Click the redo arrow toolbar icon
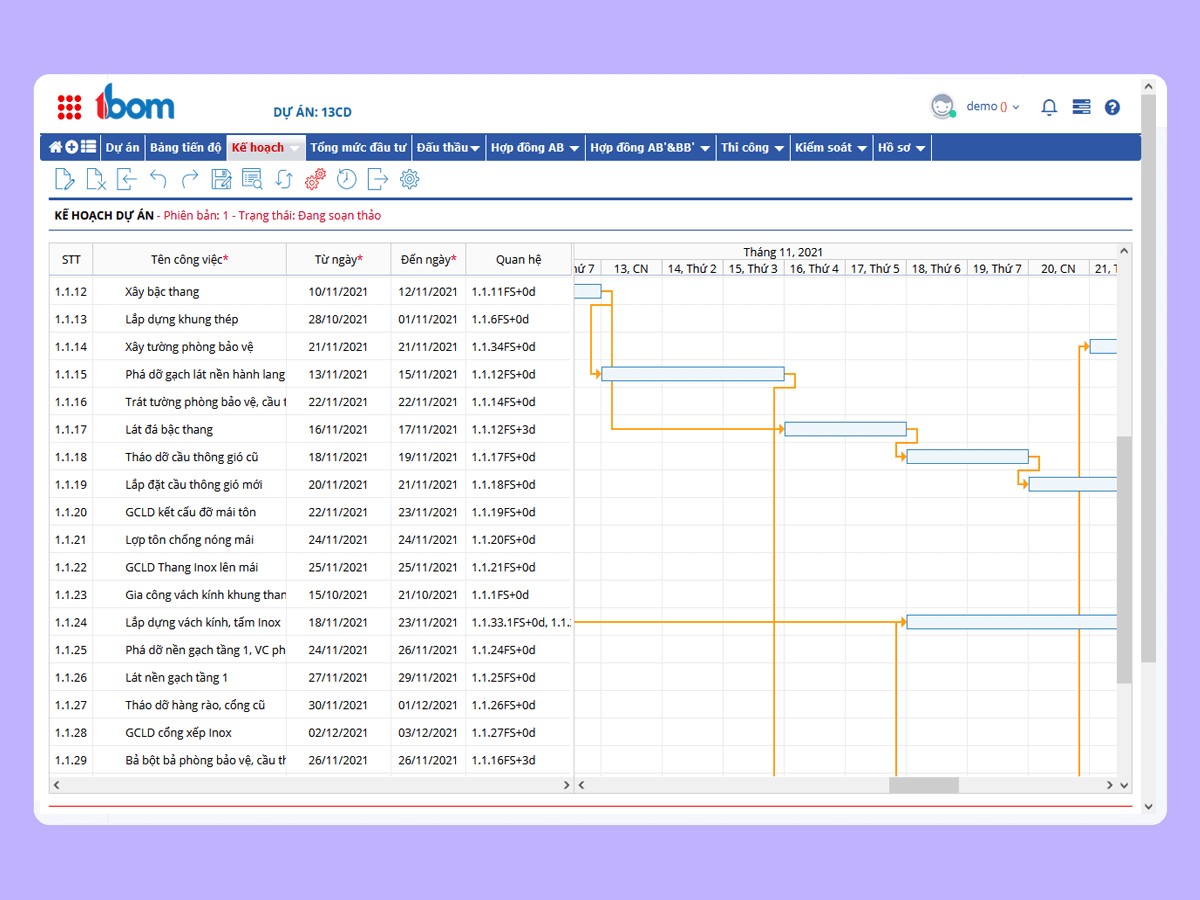 tap(190, 179)
